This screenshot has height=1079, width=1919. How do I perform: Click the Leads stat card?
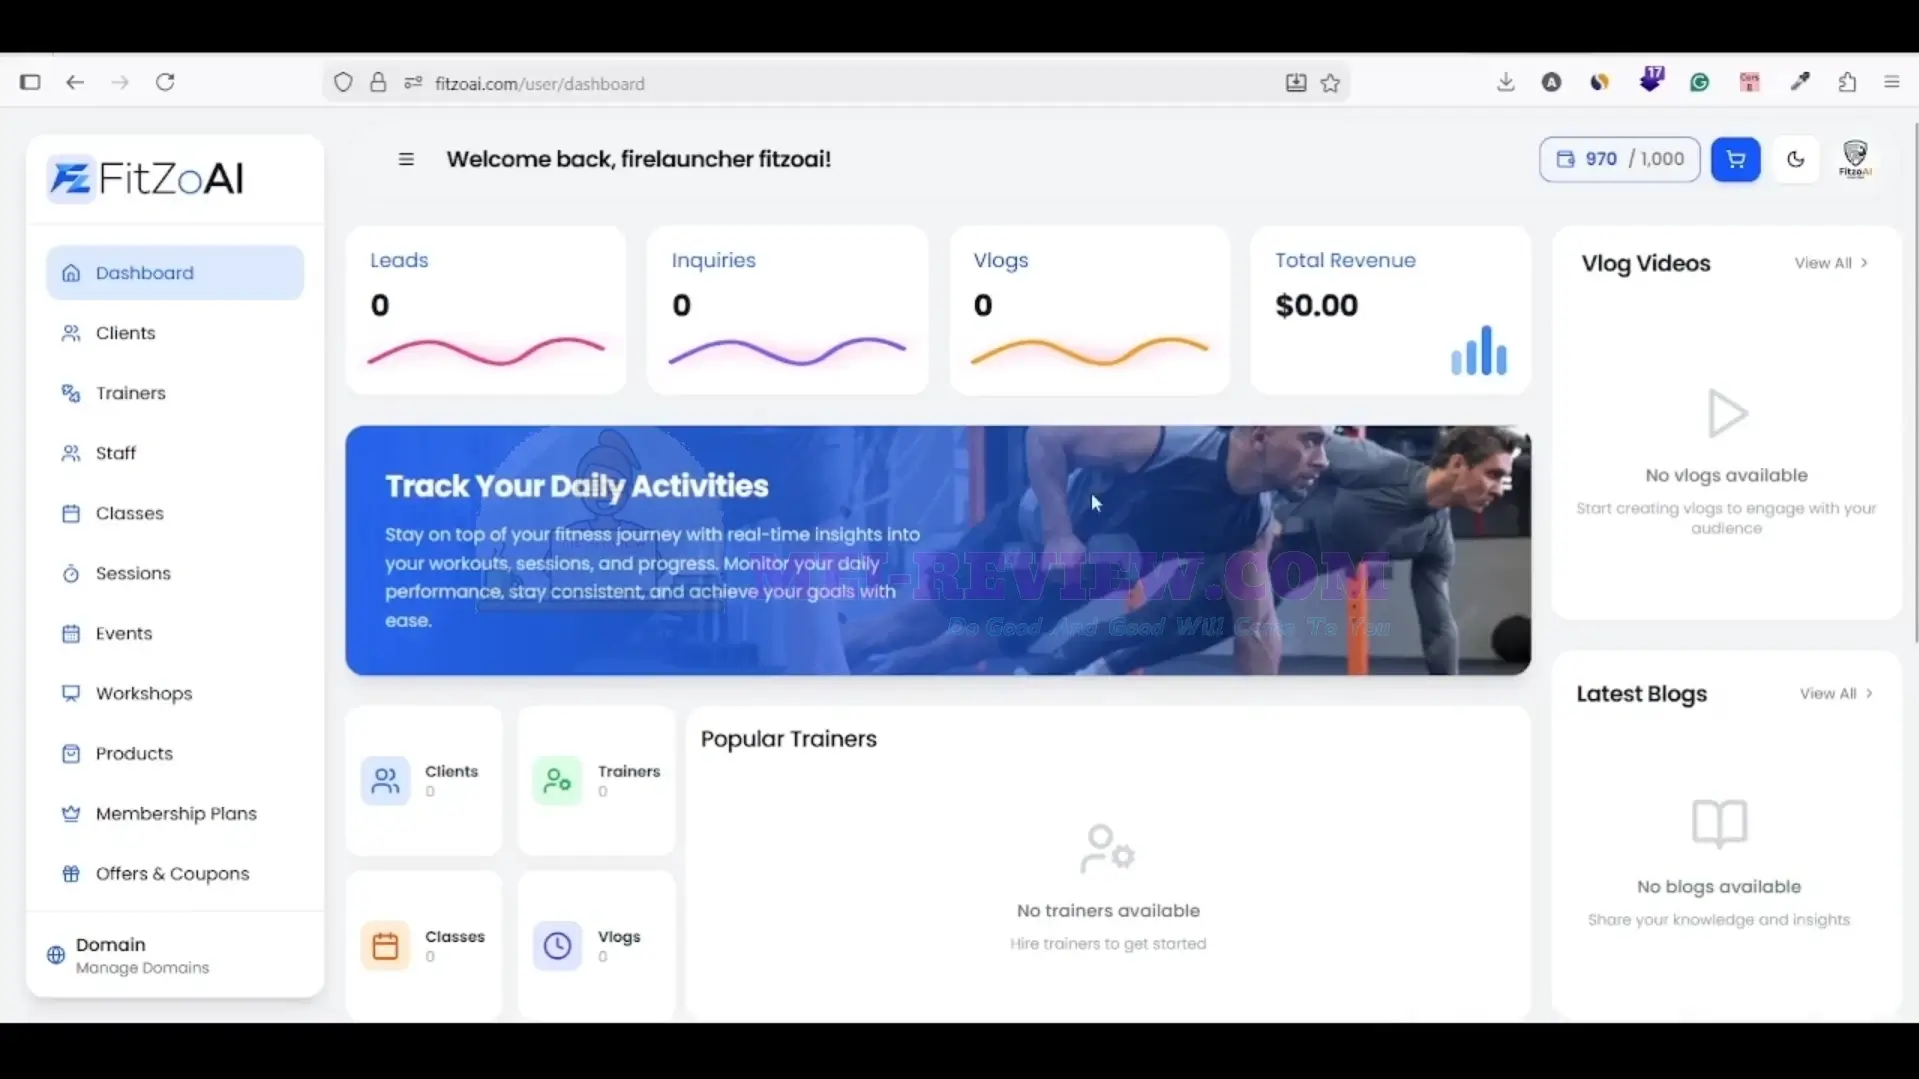486,310
